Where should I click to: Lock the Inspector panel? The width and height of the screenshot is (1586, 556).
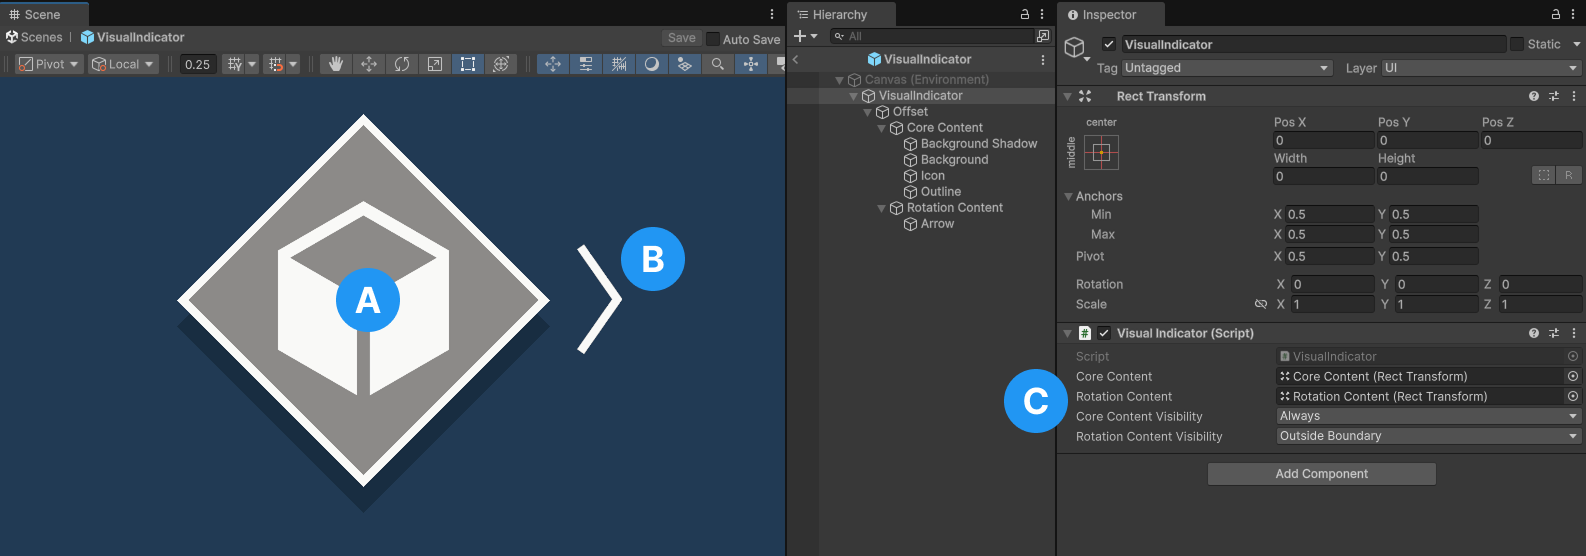1556,14
